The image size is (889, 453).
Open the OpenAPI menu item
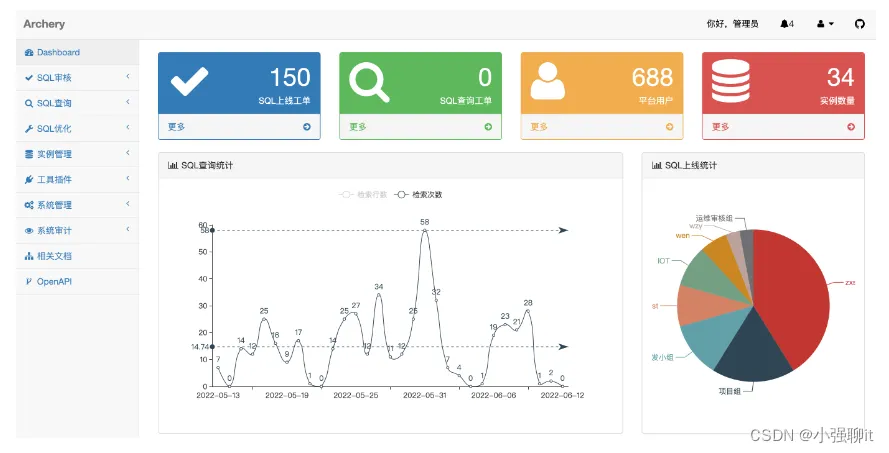click(77, 282)
